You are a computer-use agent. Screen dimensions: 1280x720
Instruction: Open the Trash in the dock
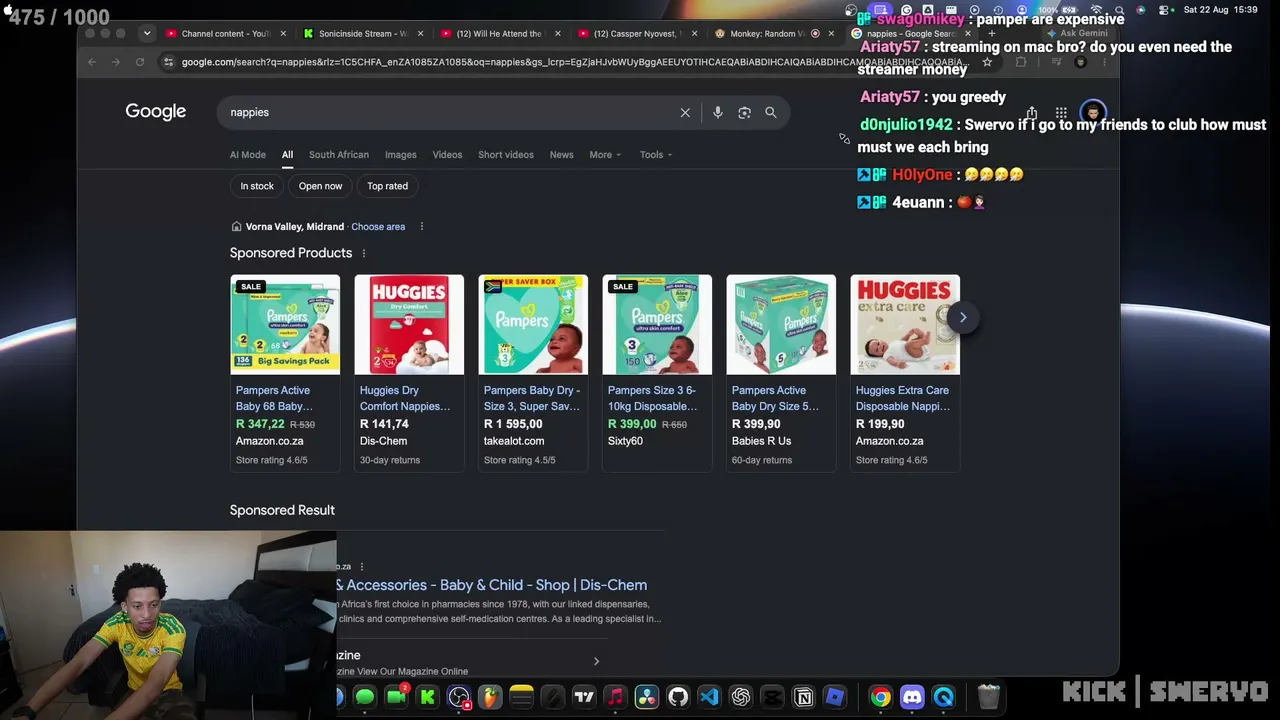[x=988, y=697]
